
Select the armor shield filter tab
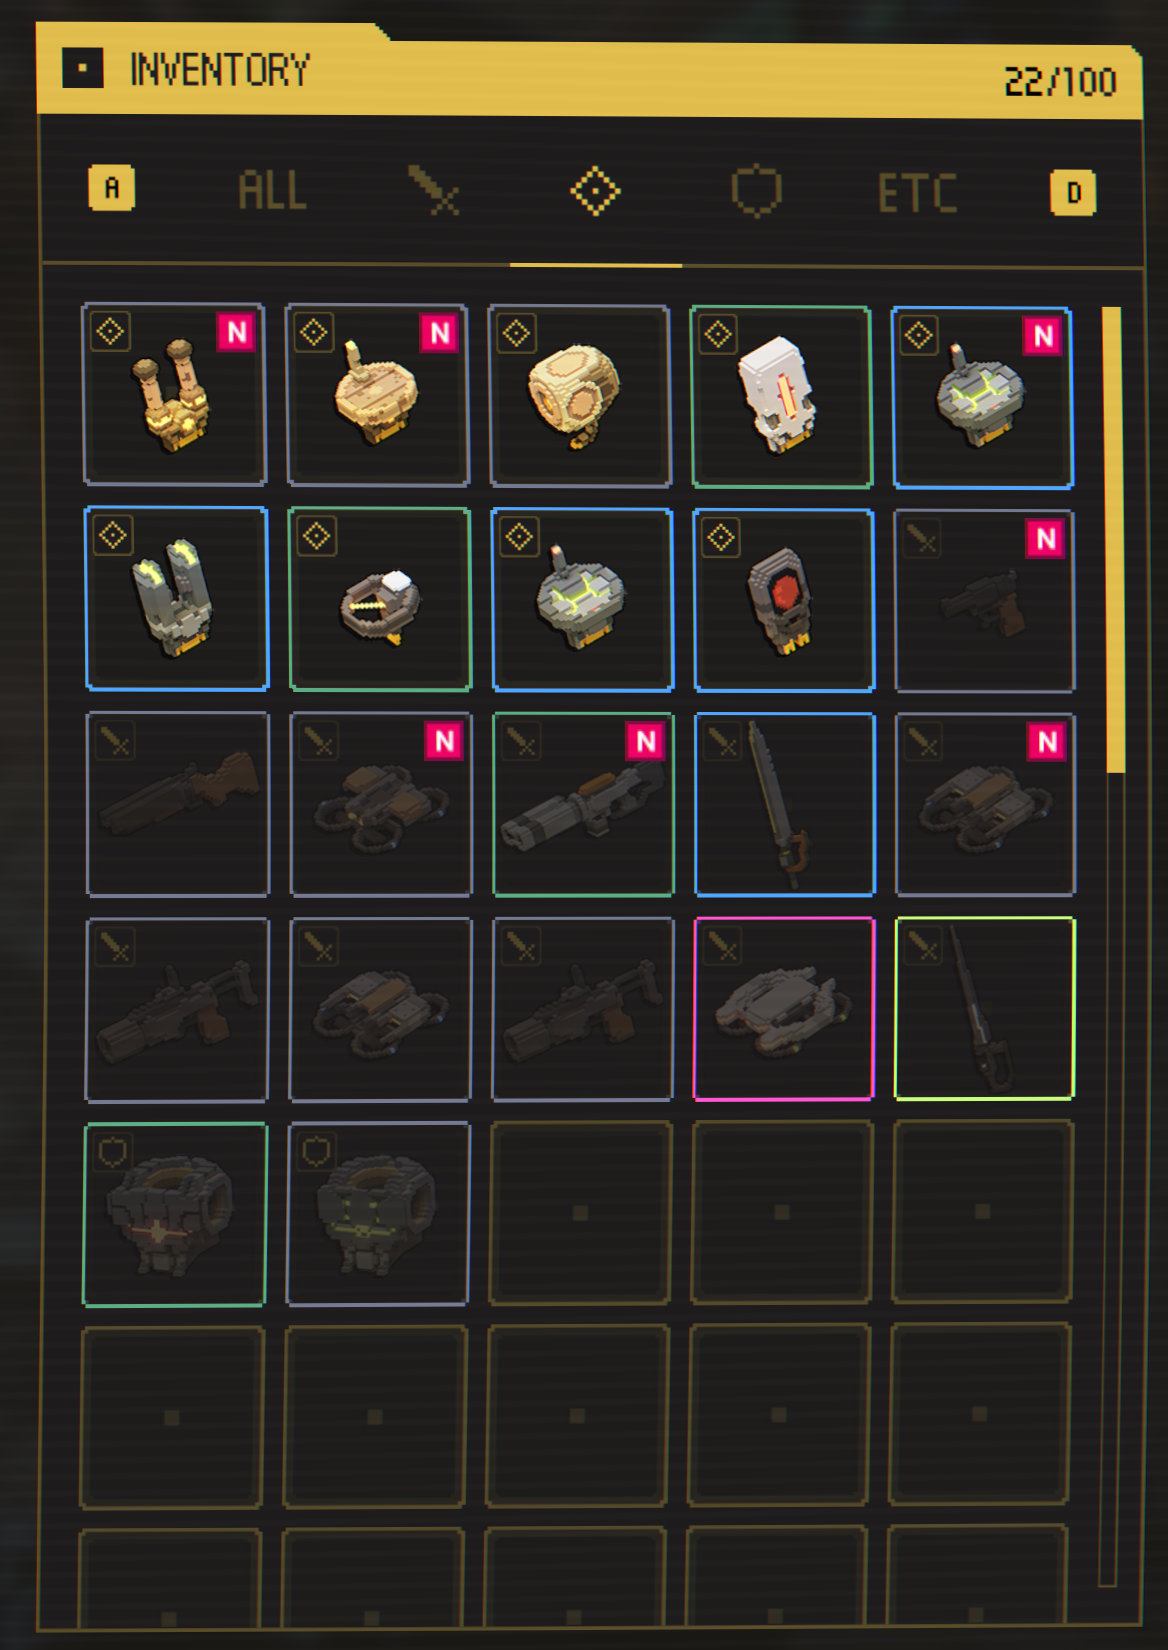coord(756,190)
